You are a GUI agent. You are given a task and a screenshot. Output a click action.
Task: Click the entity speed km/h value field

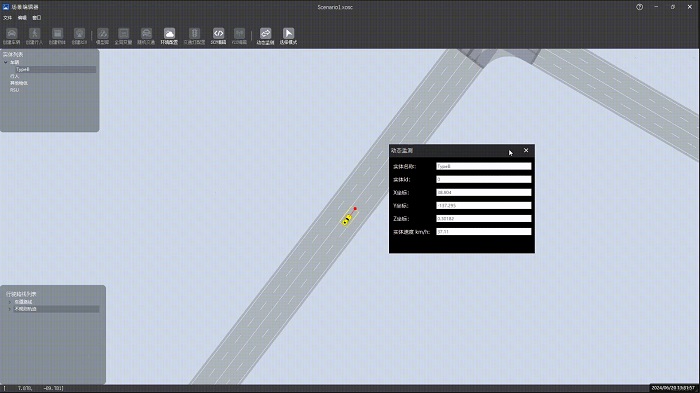coord(483,232)
